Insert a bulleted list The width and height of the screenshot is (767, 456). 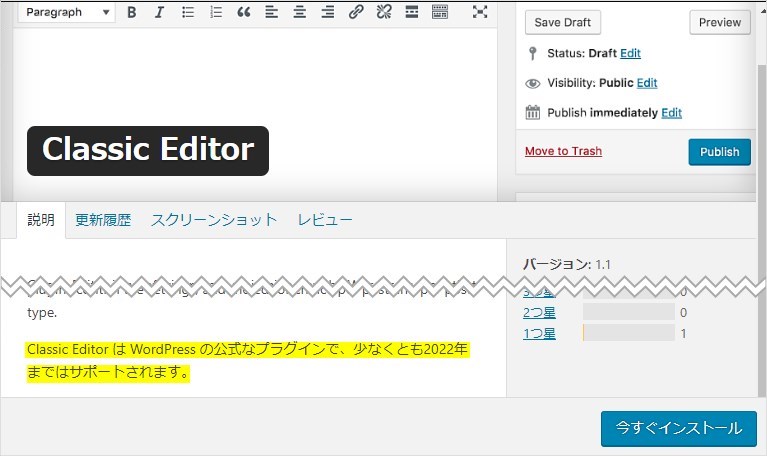(x=188, y=12)
